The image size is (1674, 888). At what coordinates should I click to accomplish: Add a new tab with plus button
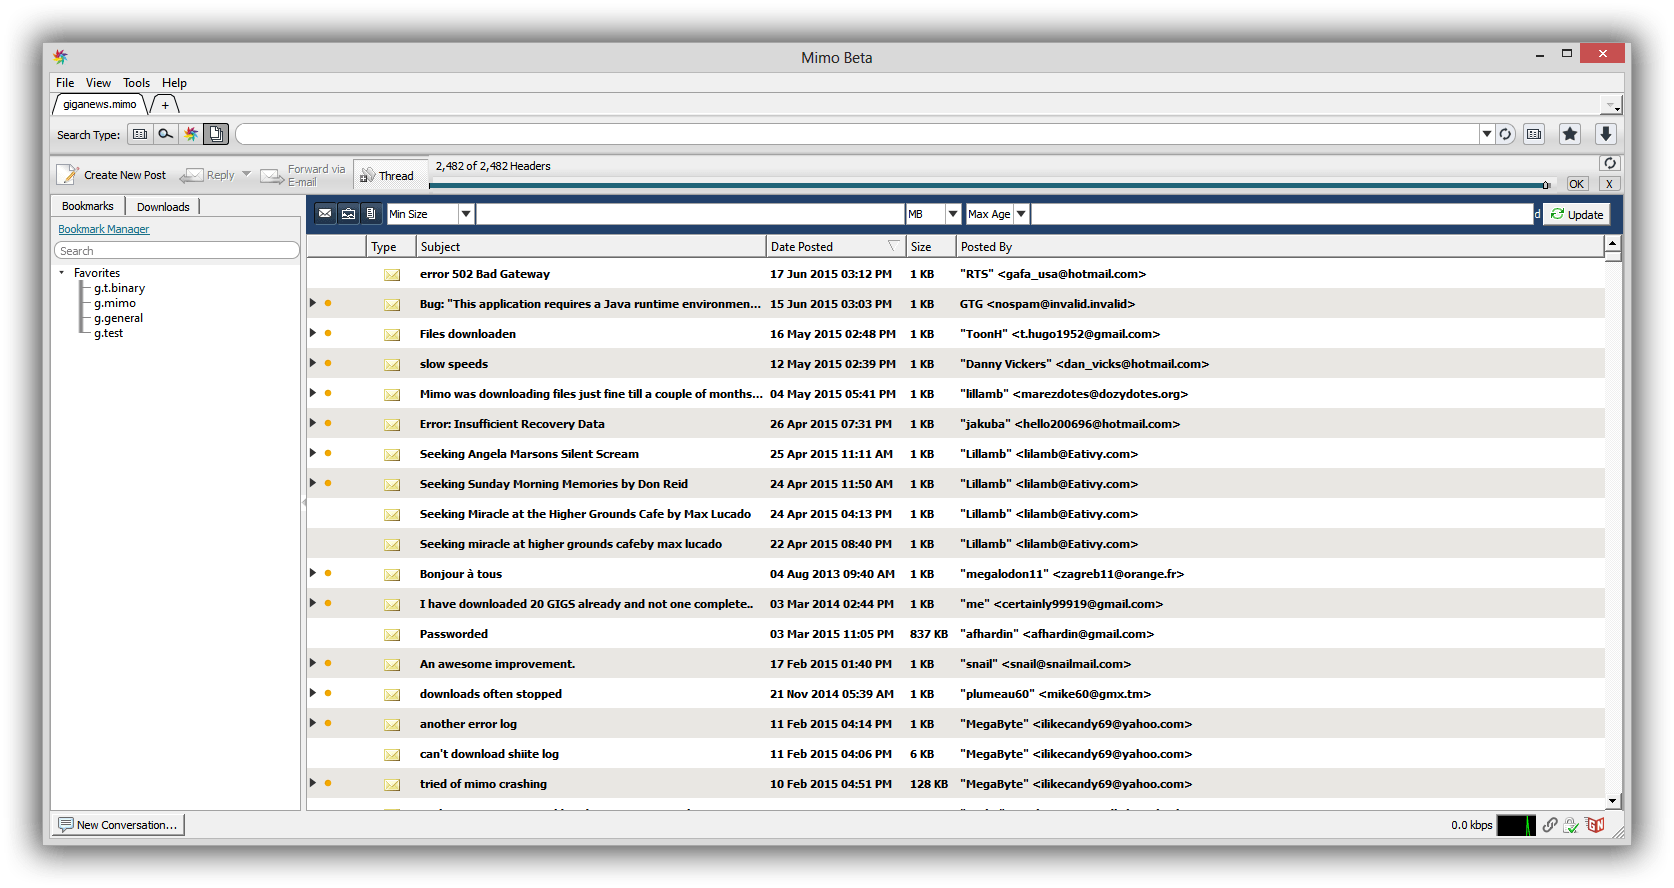(165, 105)
